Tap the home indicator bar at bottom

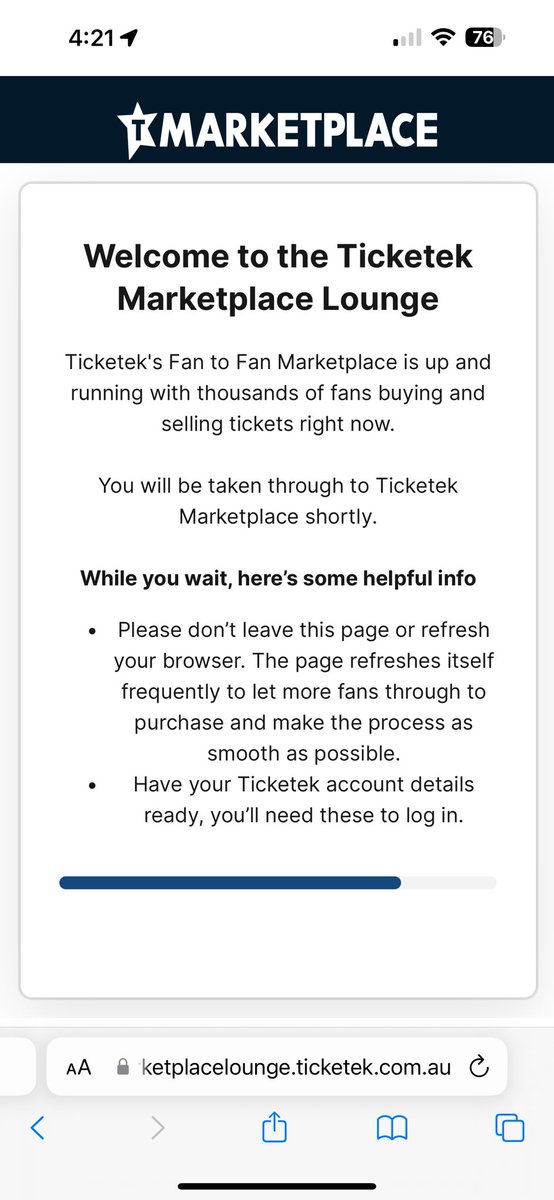[277, 1186]
